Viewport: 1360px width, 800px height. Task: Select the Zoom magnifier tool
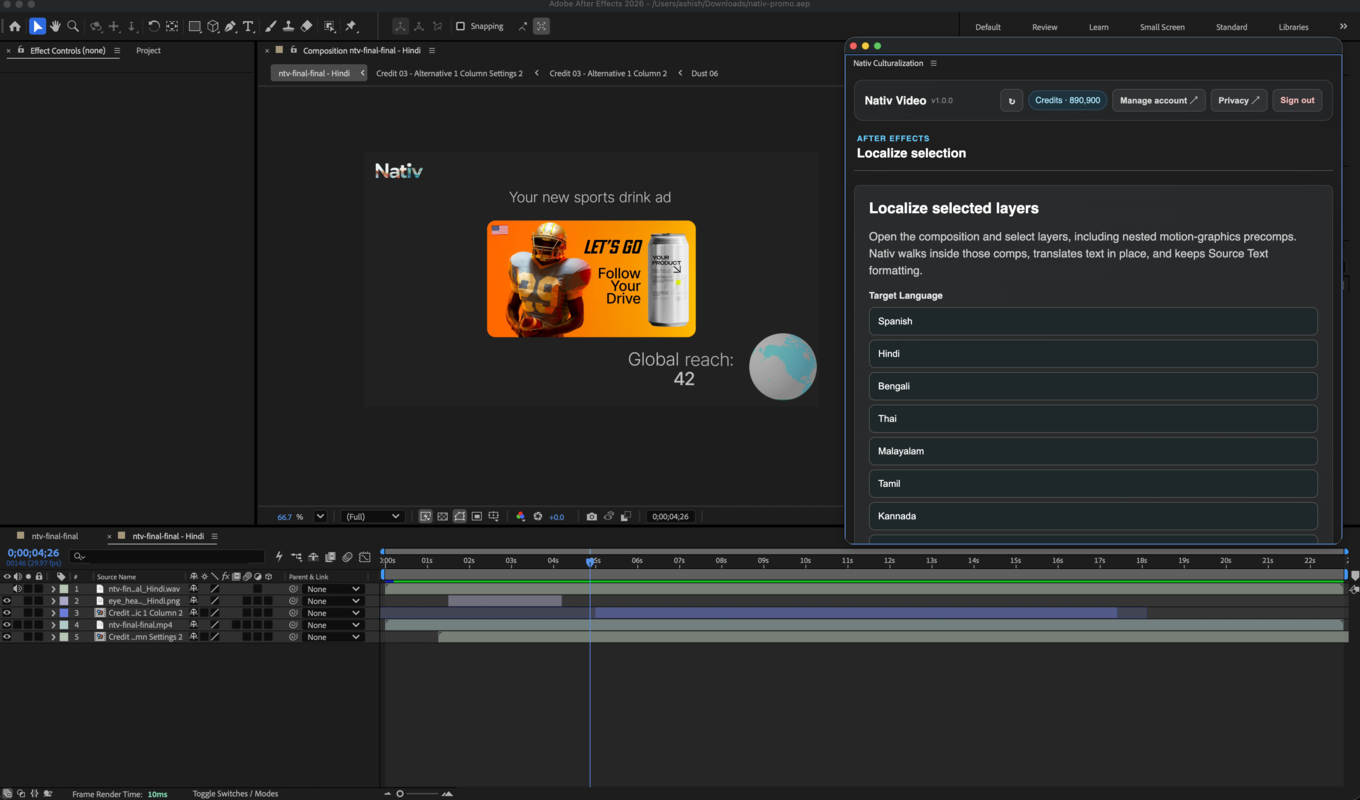(73, 26)
